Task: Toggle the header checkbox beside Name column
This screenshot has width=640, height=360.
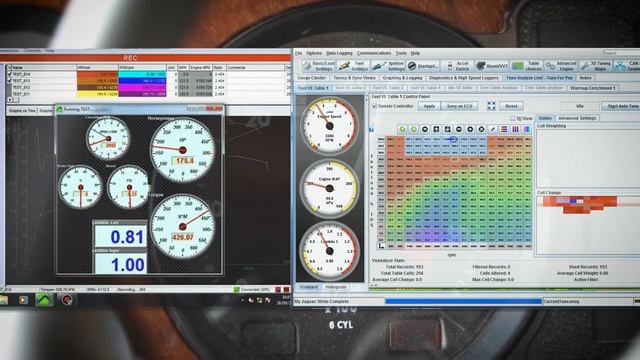Action: tap(10, 67)
